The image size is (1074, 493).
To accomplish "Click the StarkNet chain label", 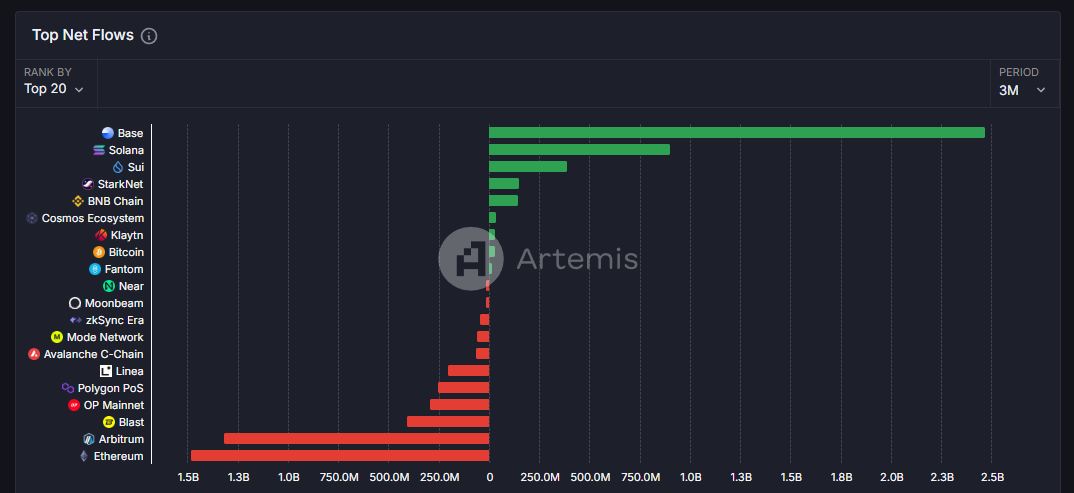I will [x=120, y=184].
